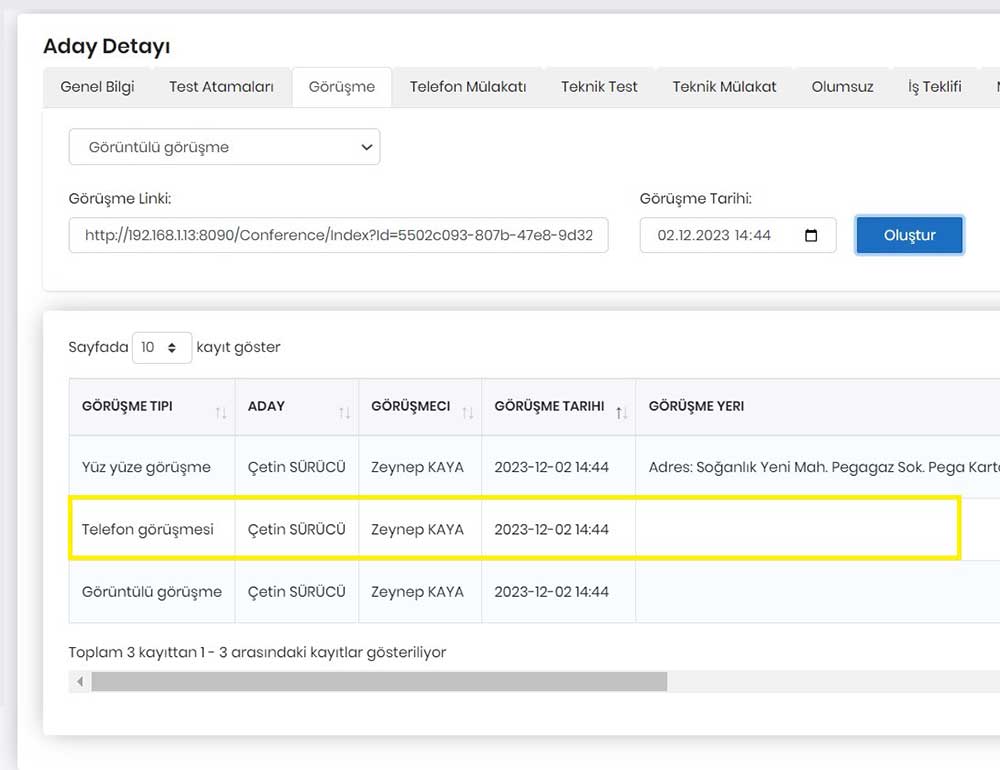Click the Görüşme Yeri column header

818,407
